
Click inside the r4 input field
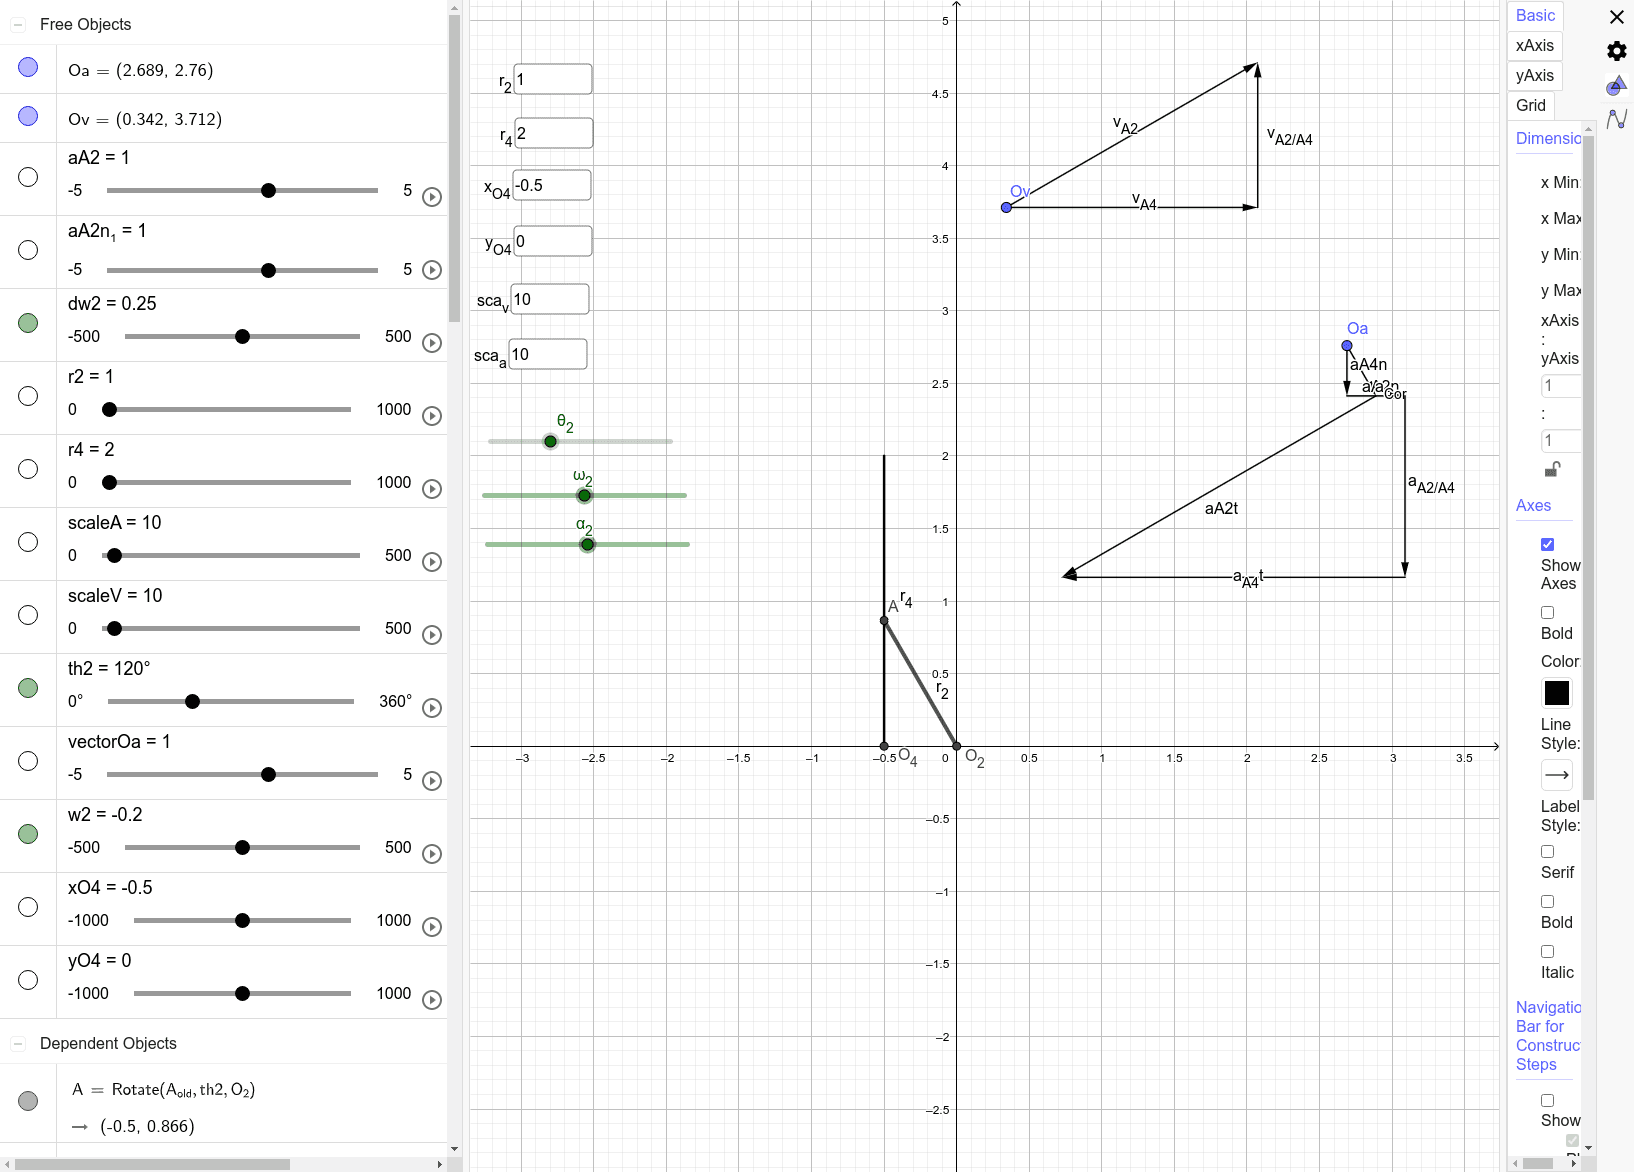pyautogui.click(x=553, y=133)
